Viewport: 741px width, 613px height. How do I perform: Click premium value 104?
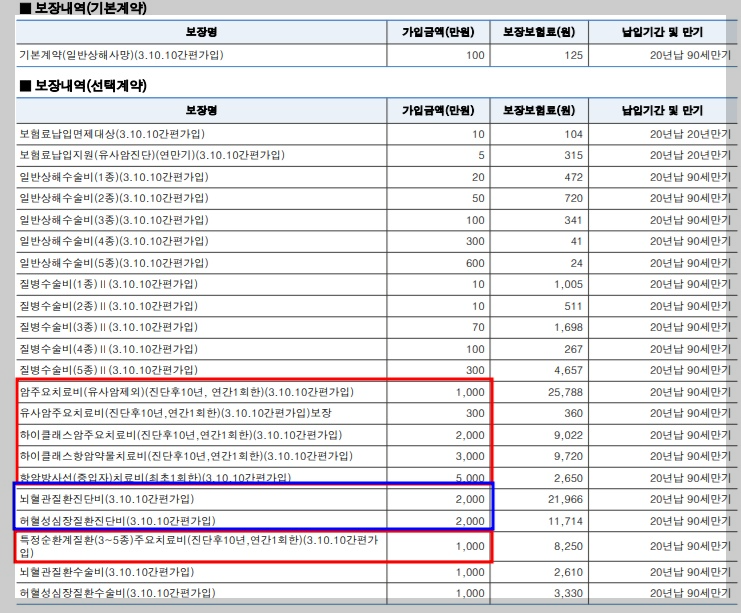click(573, 134)
